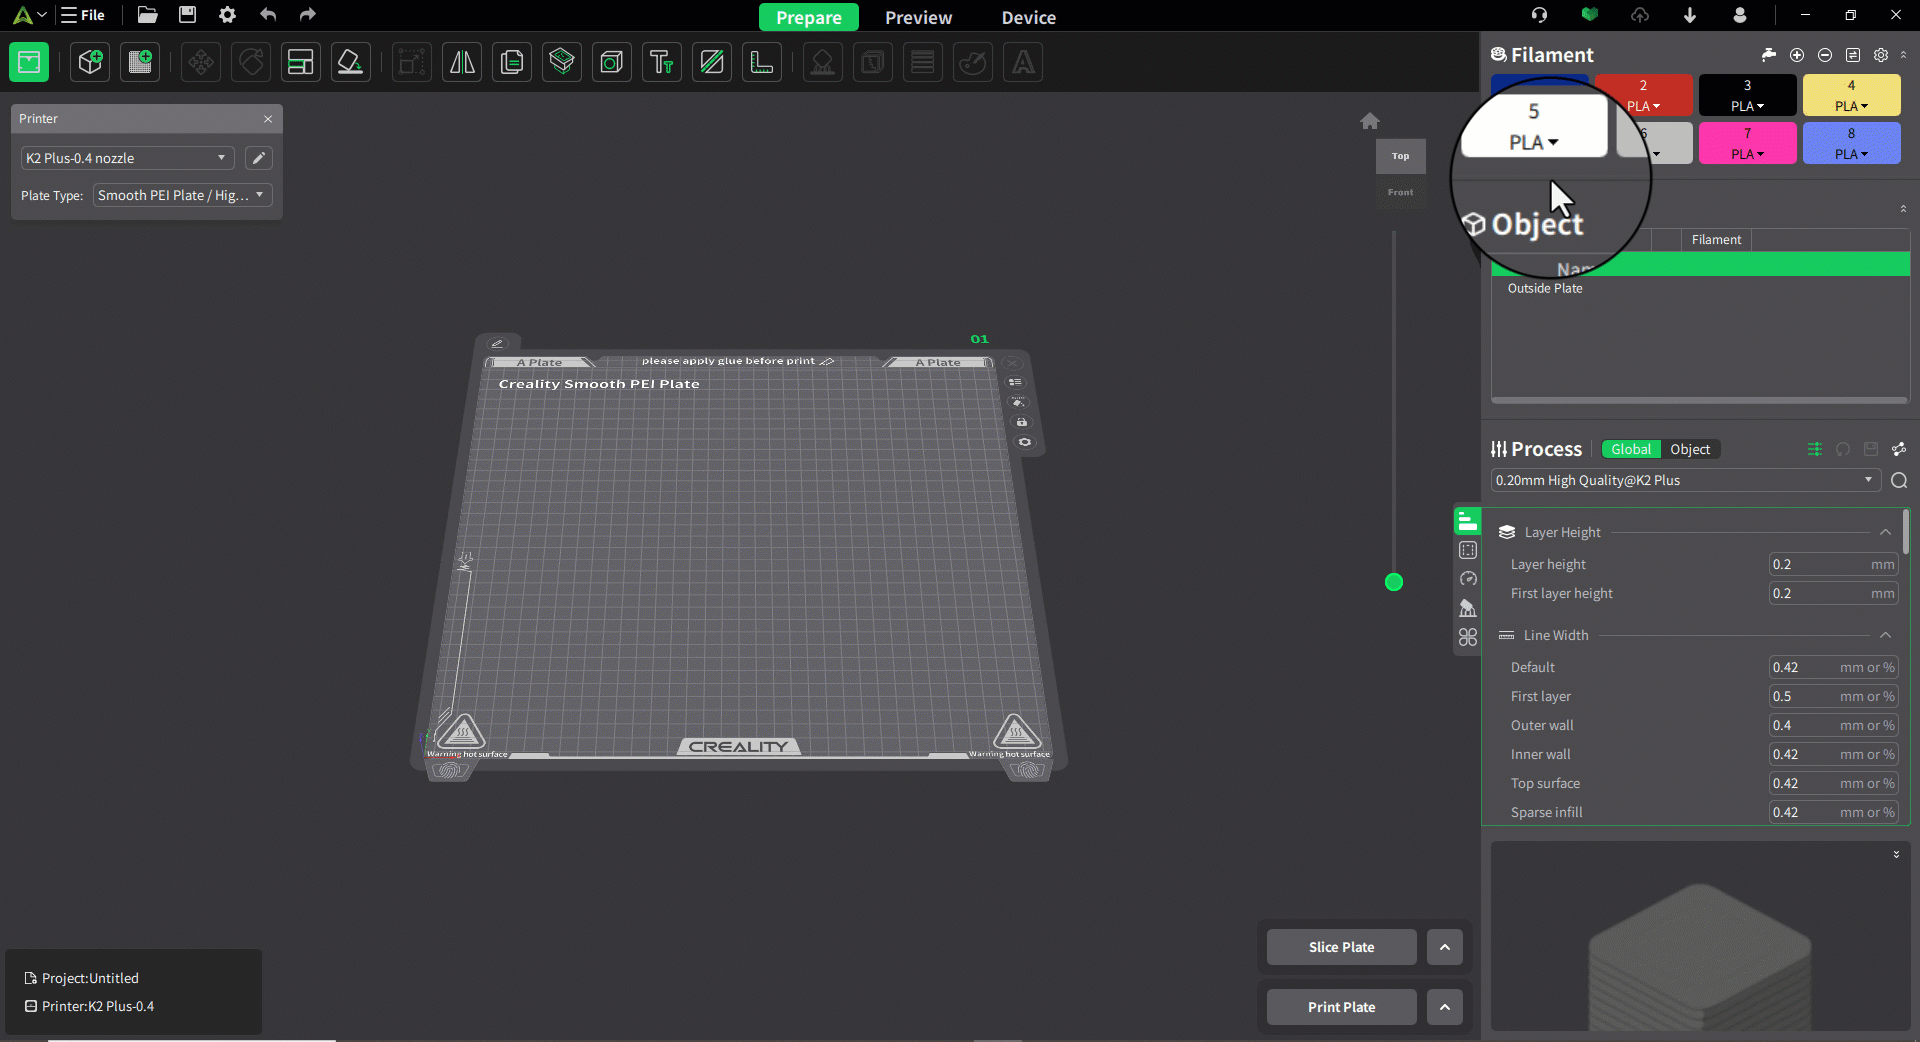Switch to the Prepare tab
The height and width of the screenshot is (1042, 1920).
tap(809, 17)
